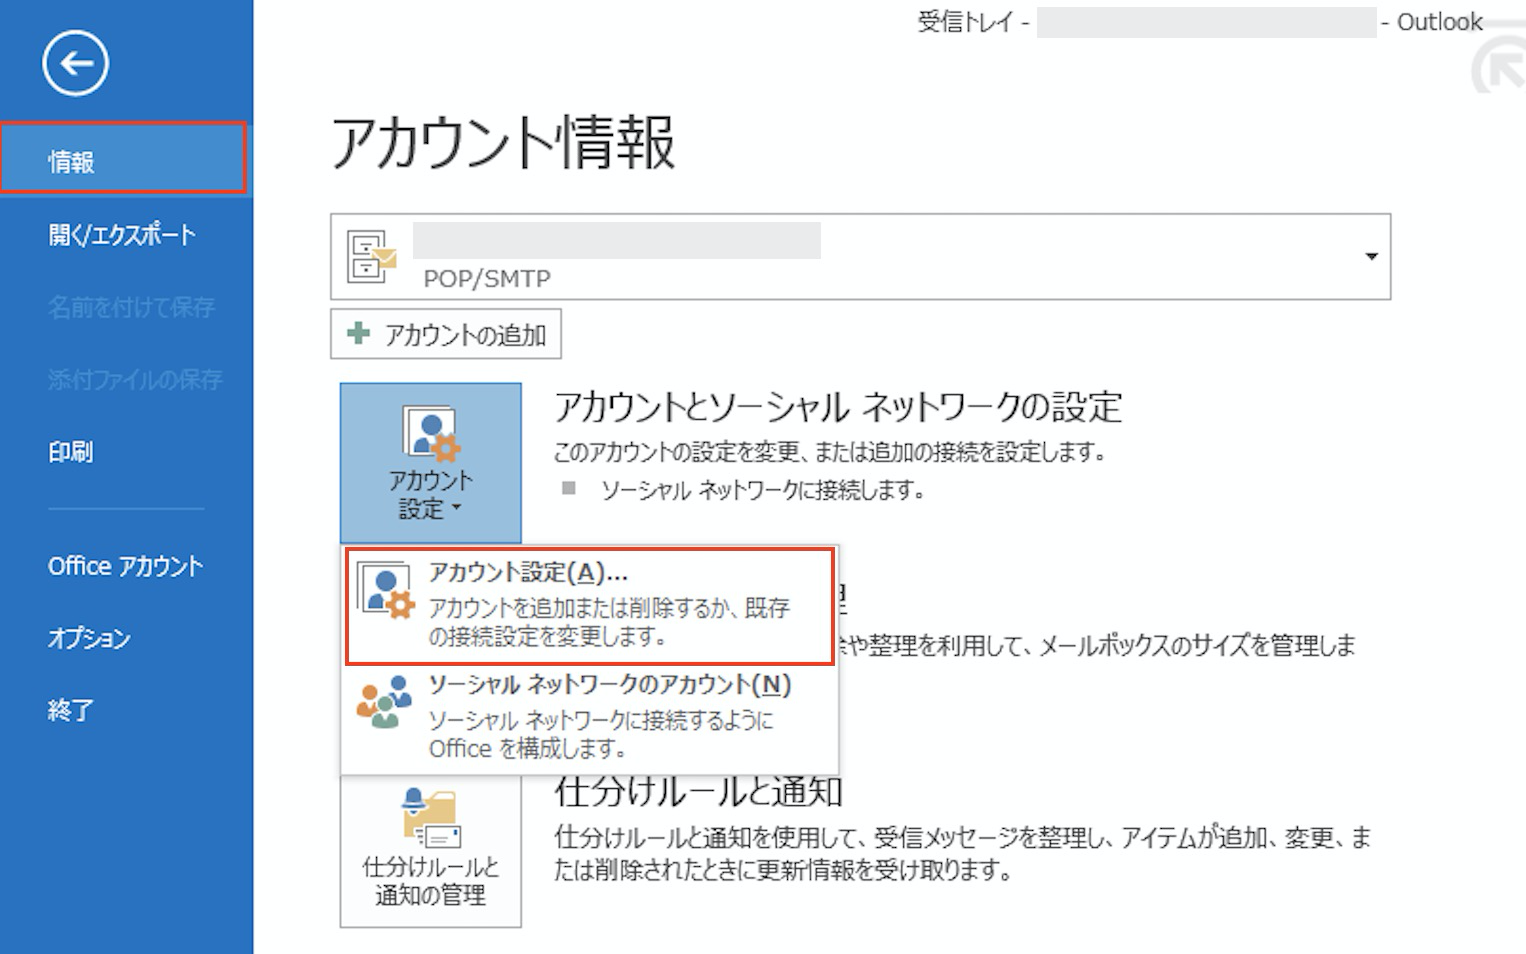Choose アカウント設定(A)... menu entry
Image resolution: width=1526 pixels, height=954 pixels.
point(590,606)
